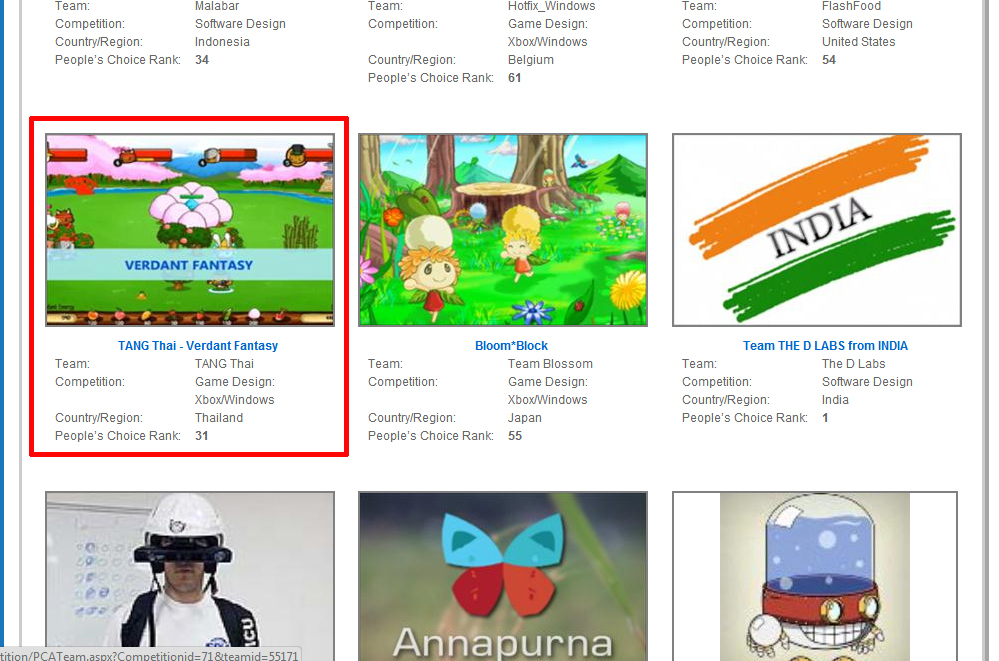Visit "Team THE D LABS from INDIA" link
The height and width of the screenshot is (661, 999).
click(x=825, y=346)
